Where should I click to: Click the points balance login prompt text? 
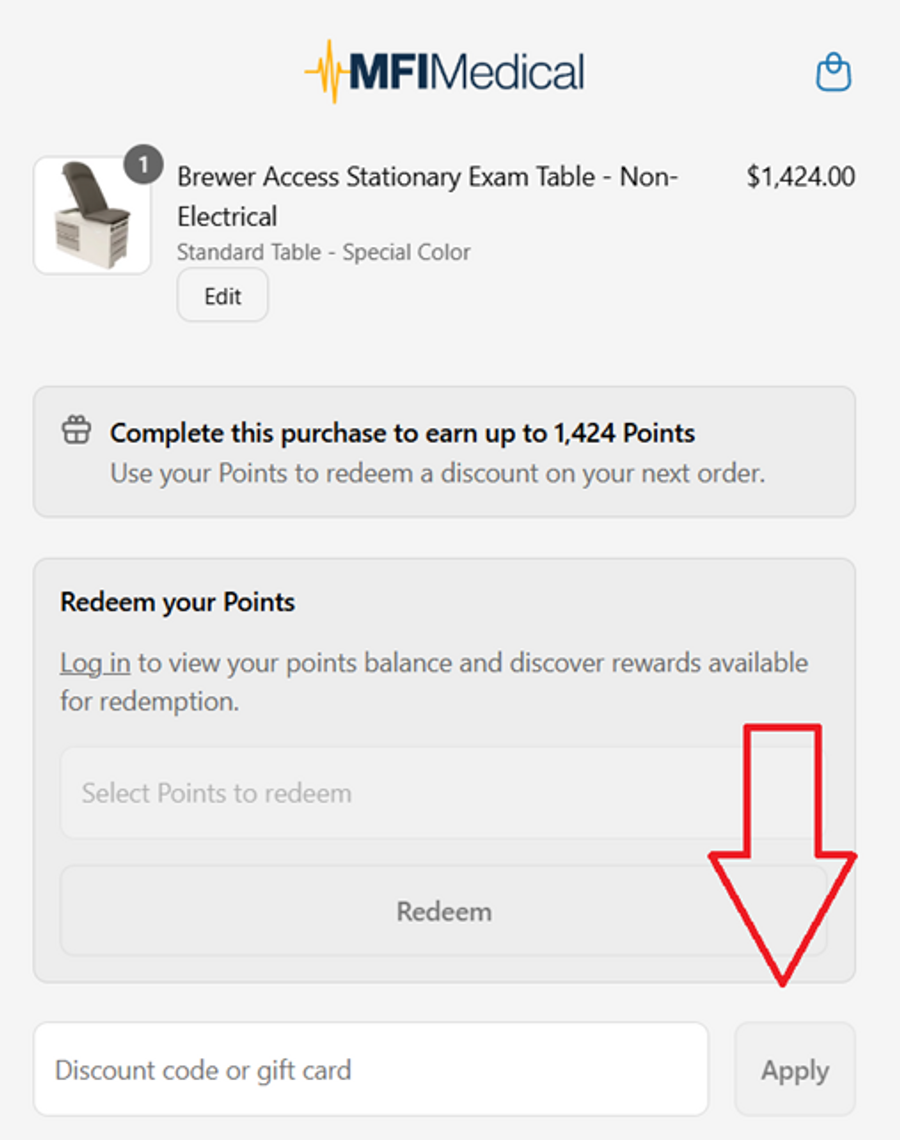pyautogui.click(x=470, y=664)
